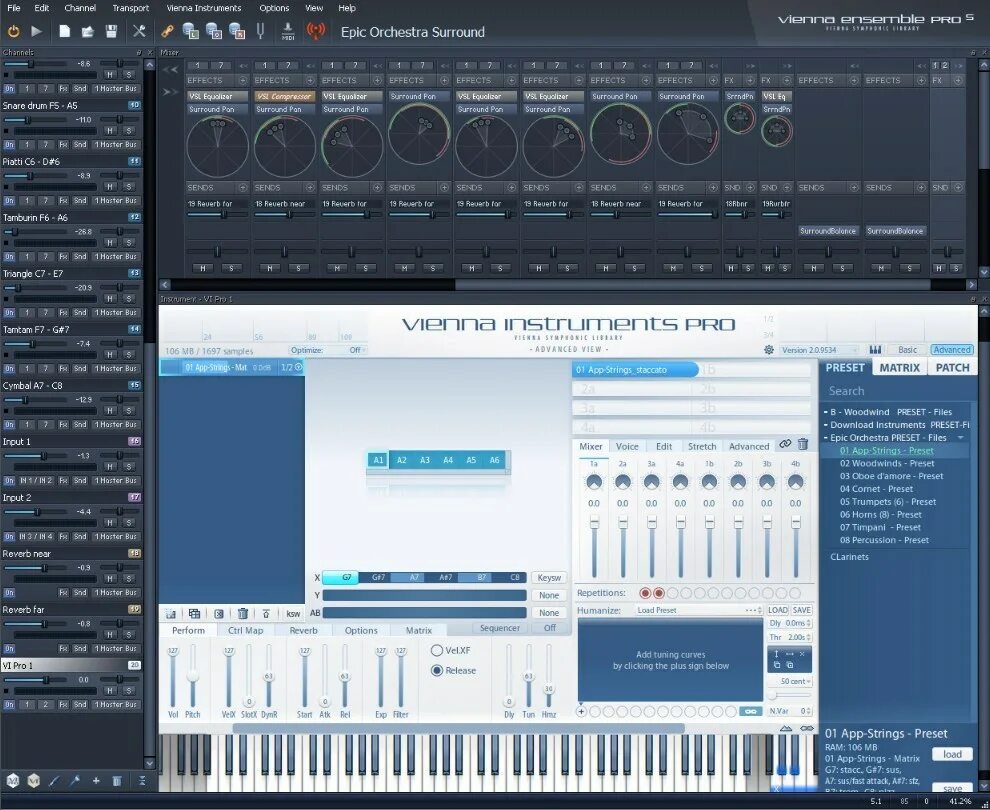990x810 pixels.
Task: Solo the first mixer strip with S button
Action: (230, 268)
